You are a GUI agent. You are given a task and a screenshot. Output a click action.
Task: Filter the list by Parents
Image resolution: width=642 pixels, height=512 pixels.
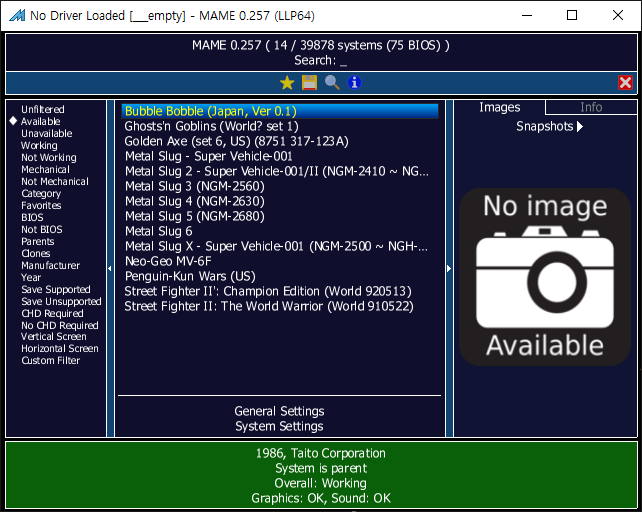(38, 241)
